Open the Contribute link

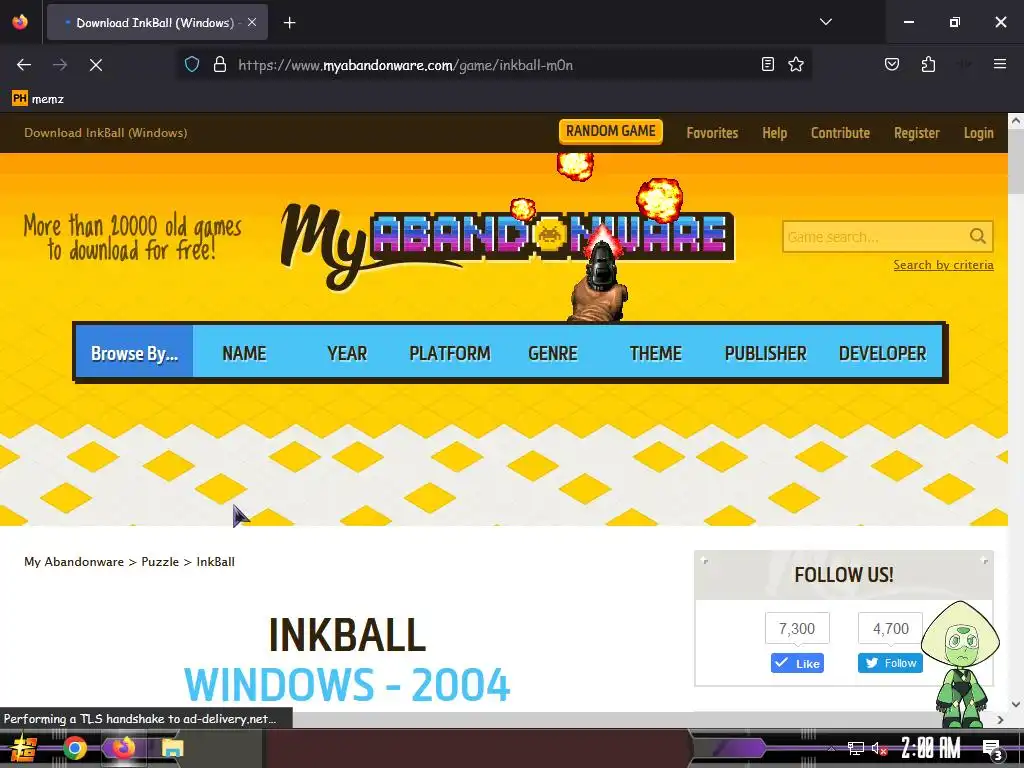coord(840,133)
